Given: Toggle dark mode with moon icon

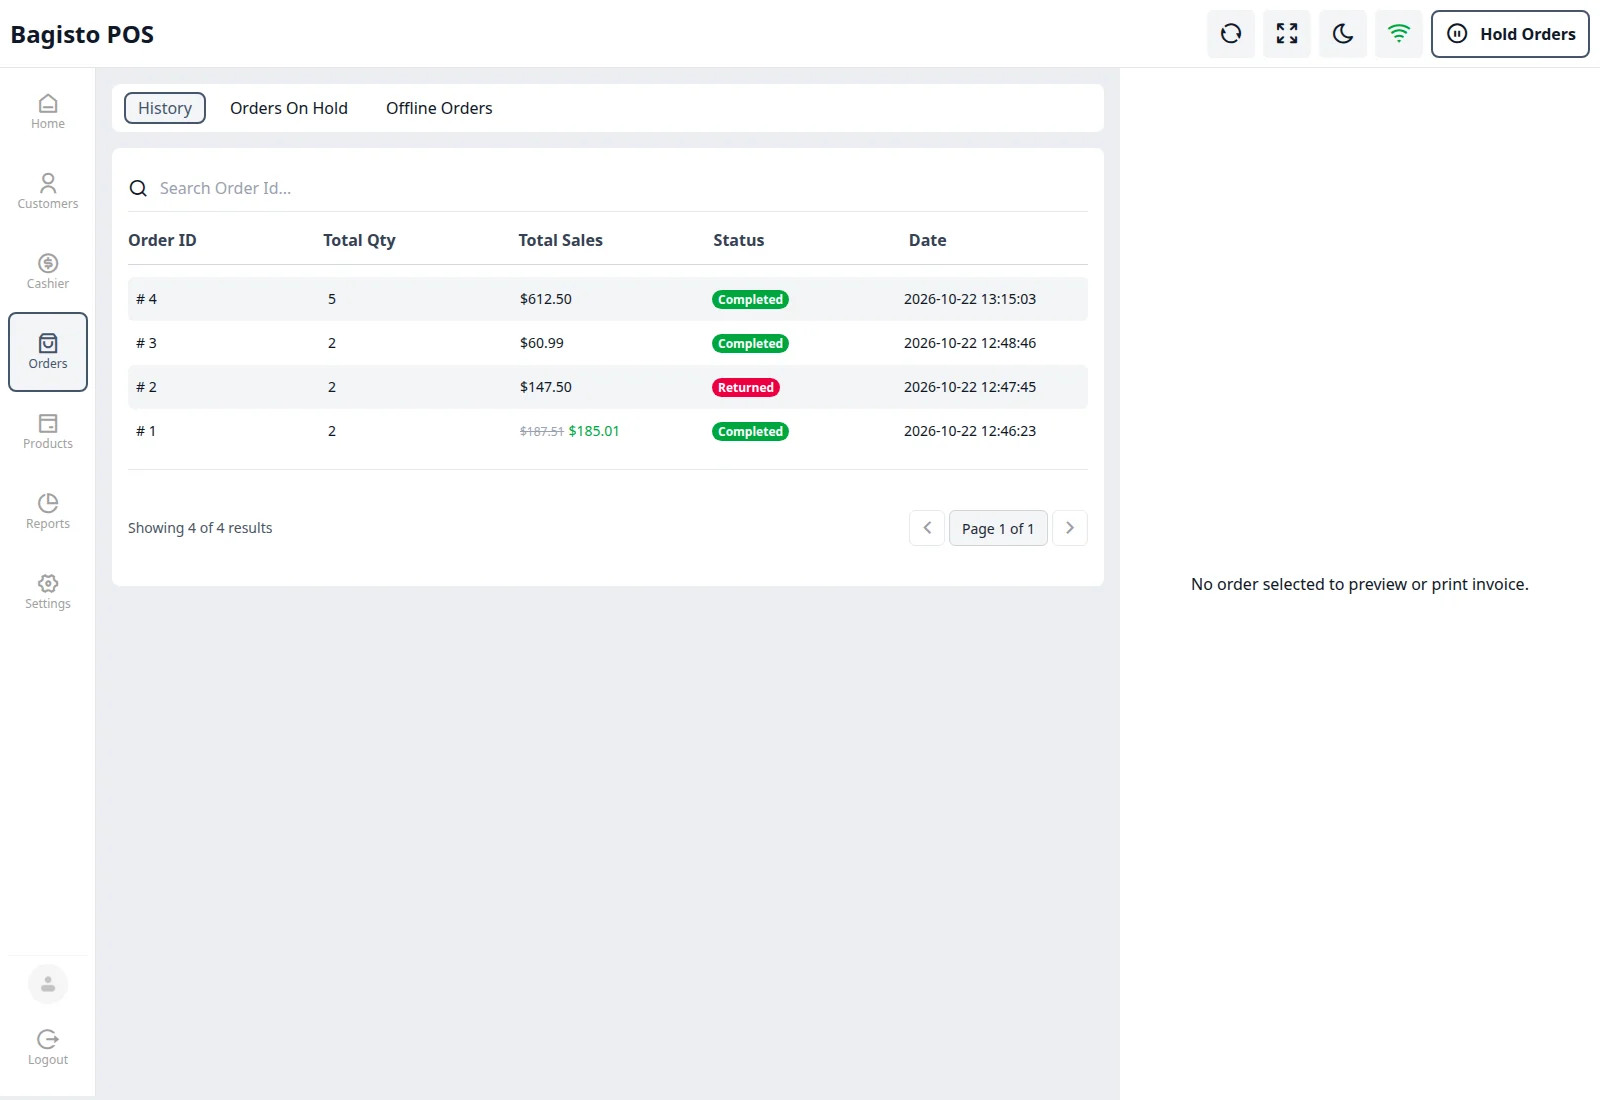Looking at the screenshot, I should click(x=1343, y=34).
